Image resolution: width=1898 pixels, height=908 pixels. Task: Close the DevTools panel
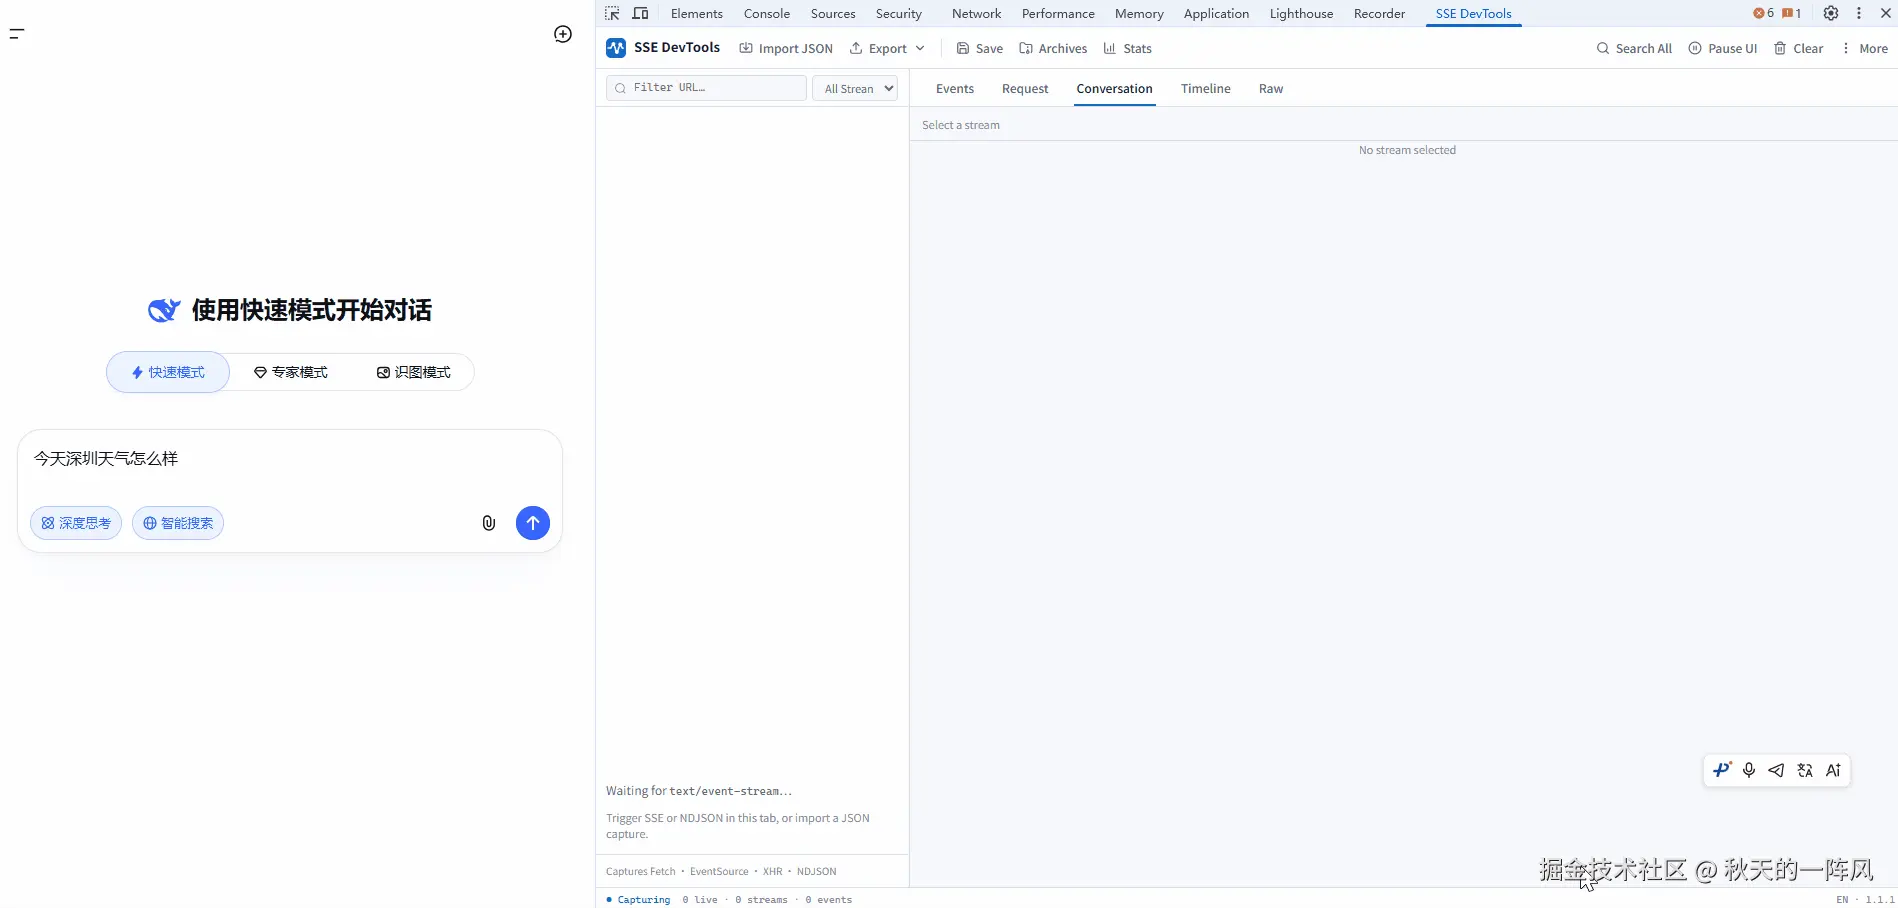1885,13
